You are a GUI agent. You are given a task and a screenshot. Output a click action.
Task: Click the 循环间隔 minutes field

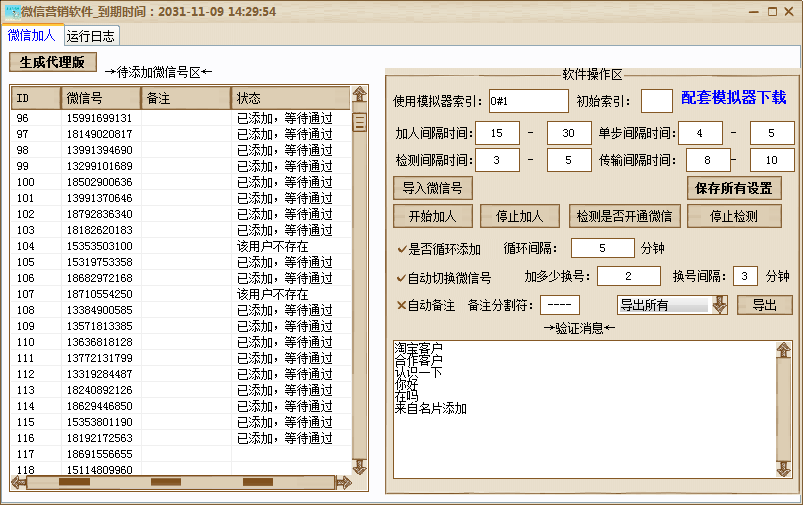(603, 248)
